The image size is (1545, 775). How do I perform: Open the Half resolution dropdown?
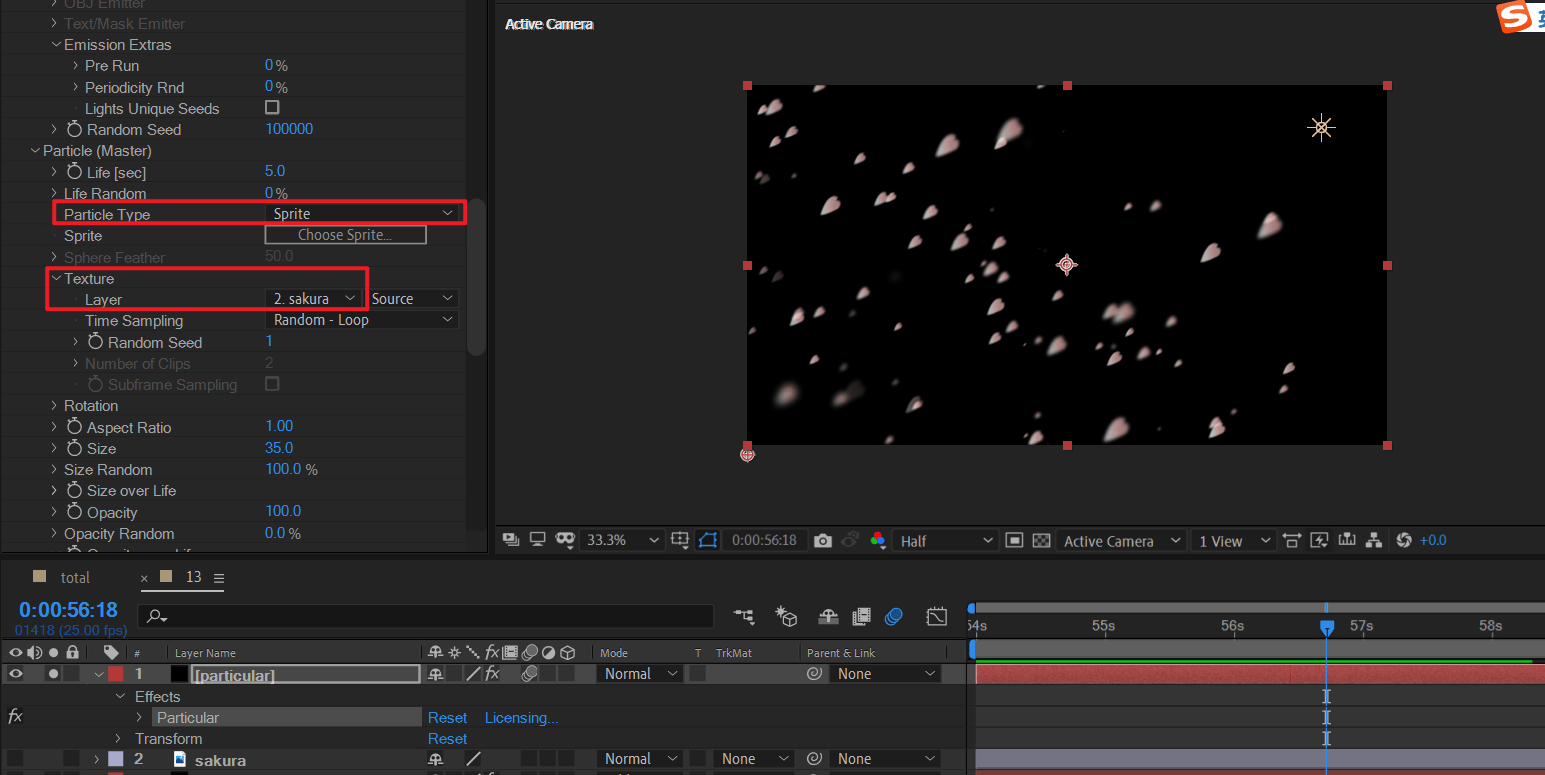(946, 540)
